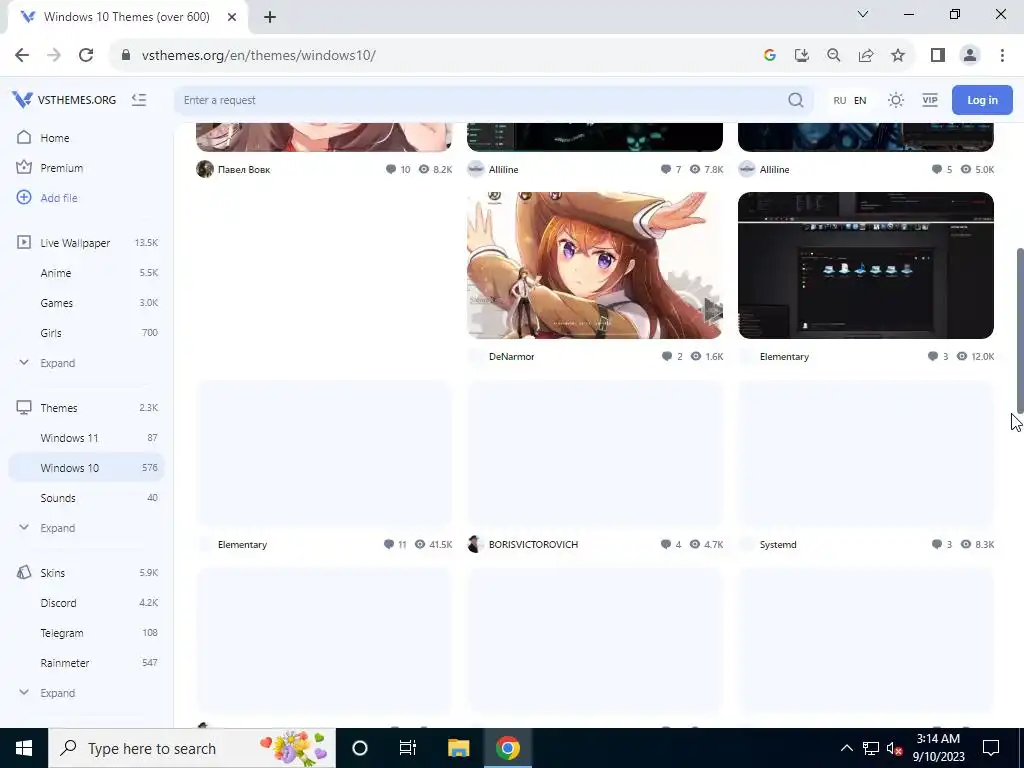Click the views eye icon showing 41.5K
Viewport: 1024px width, 768px height.
(420, 545)
